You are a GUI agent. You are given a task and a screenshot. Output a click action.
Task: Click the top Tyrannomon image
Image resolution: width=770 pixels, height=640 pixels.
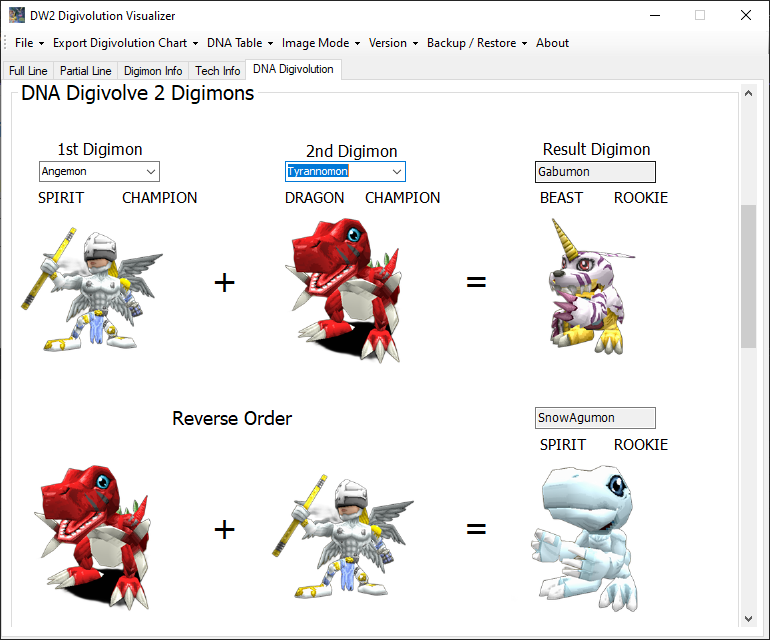tap(344, 290)
